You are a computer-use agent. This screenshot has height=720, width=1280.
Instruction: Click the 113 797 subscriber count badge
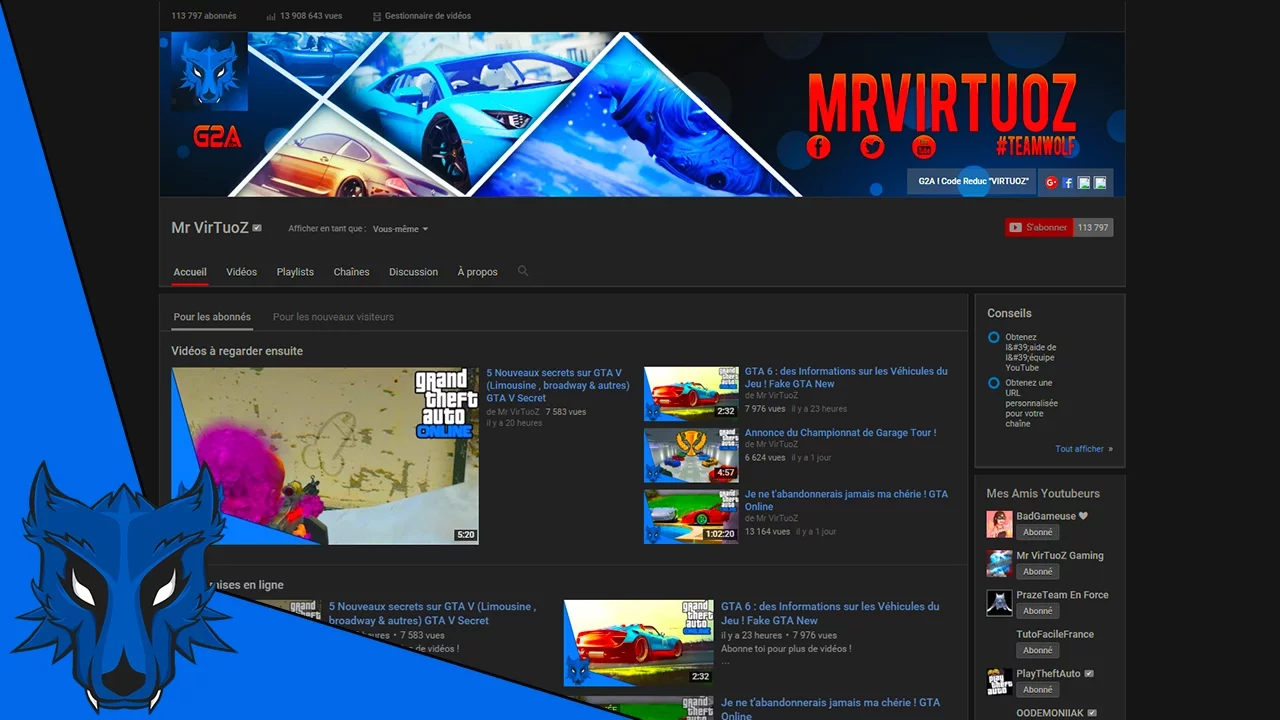1093,227
